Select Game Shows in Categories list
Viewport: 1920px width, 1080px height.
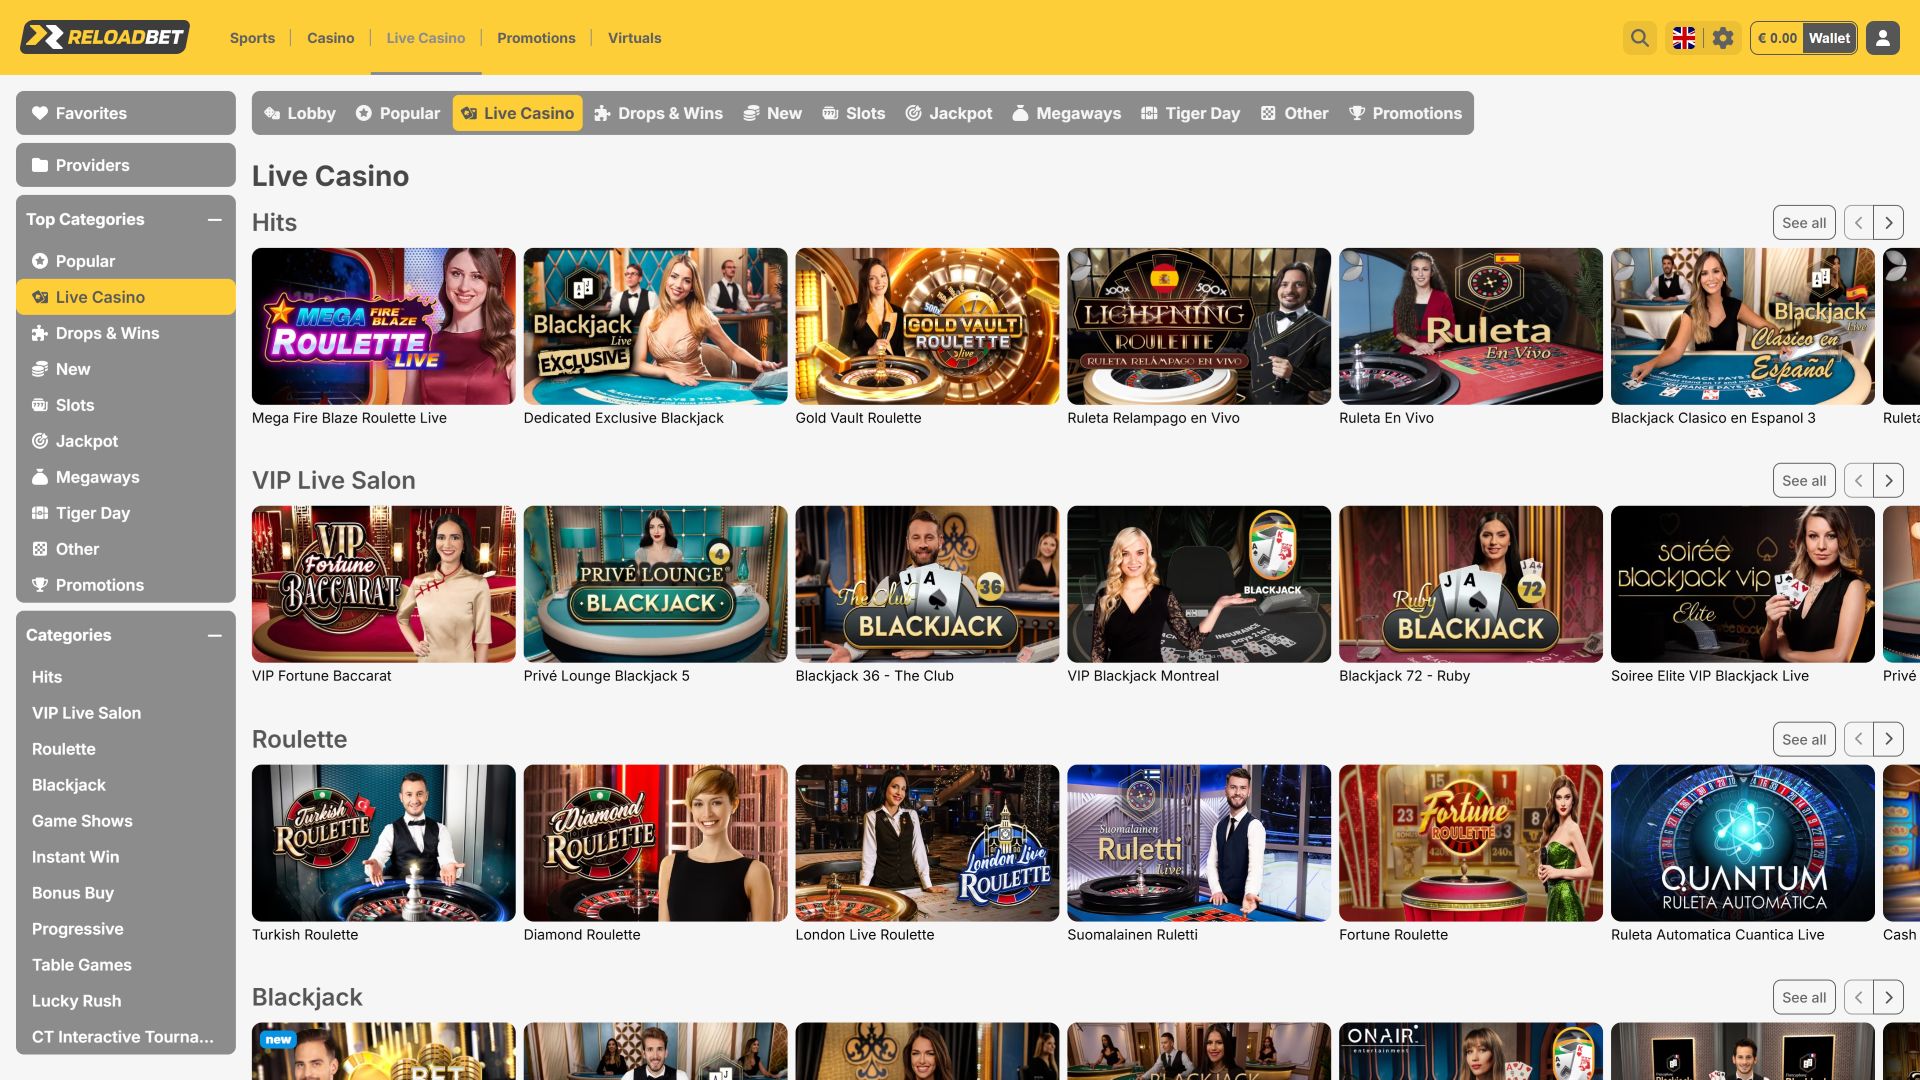point(82,821)
